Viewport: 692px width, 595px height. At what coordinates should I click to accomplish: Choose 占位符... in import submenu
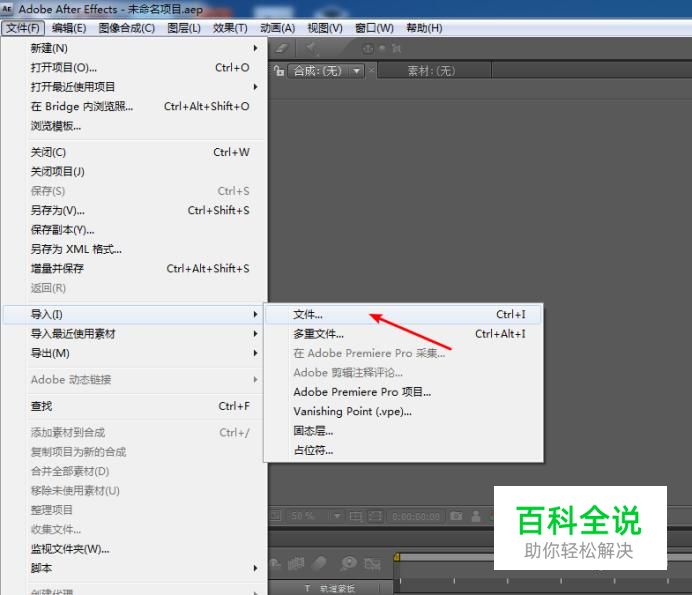coord(403,451)
